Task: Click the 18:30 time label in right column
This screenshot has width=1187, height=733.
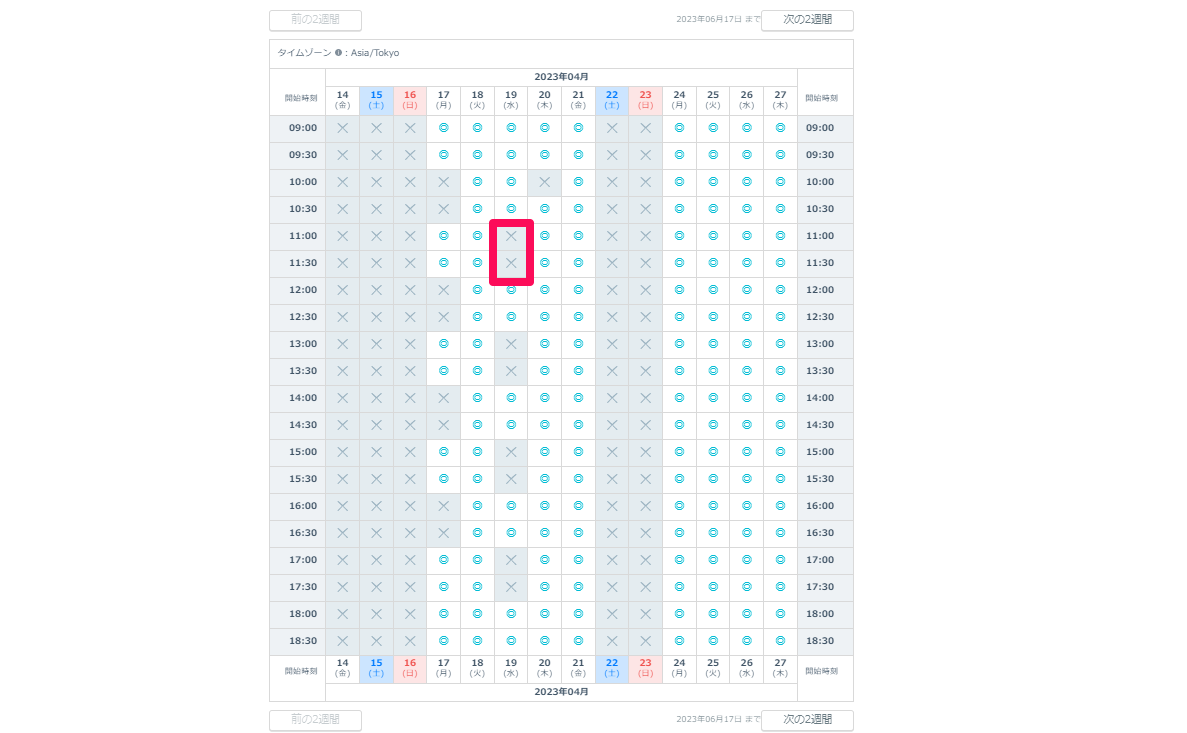Action: coord(820,641)
